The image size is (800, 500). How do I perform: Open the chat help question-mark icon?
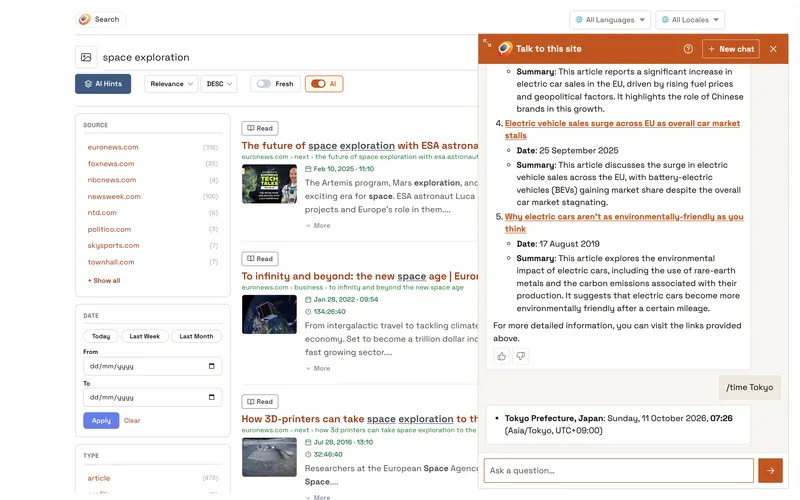coord(688,49)
